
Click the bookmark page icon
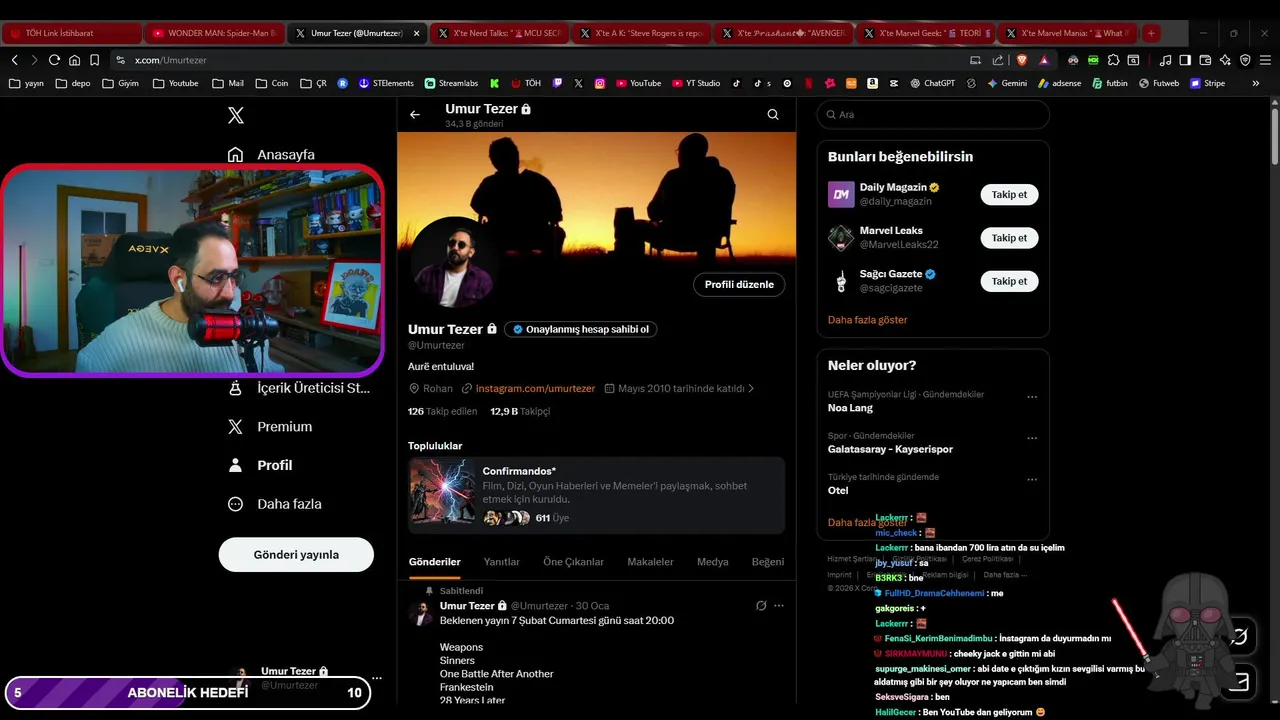pos(94,60)
